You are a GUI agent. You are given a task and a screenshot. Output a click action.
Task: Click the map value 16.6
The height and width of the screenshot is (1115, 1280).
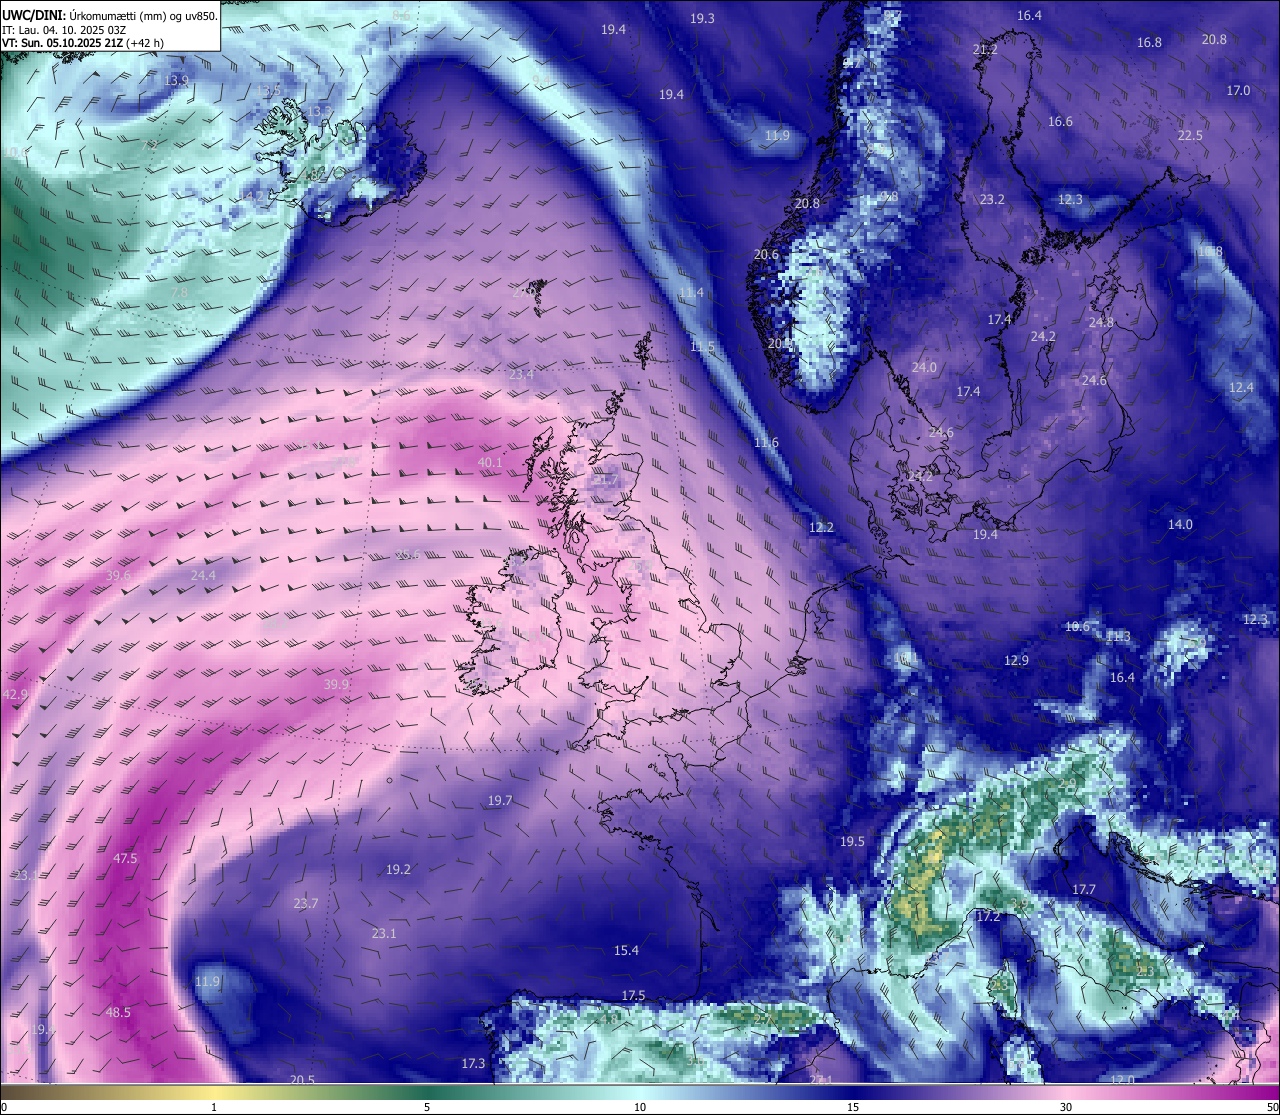tap(1061, 121)
